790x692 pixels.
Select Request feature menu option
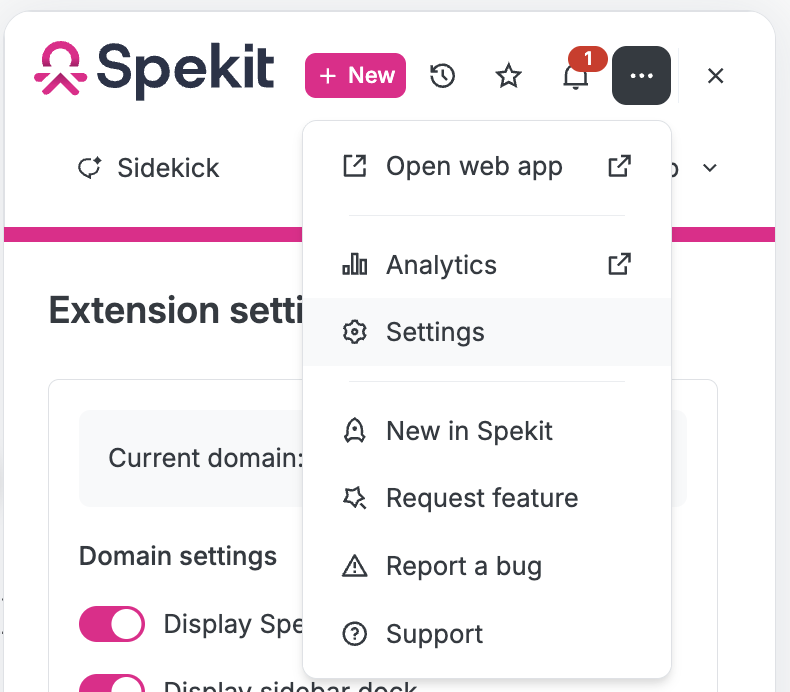487,498
